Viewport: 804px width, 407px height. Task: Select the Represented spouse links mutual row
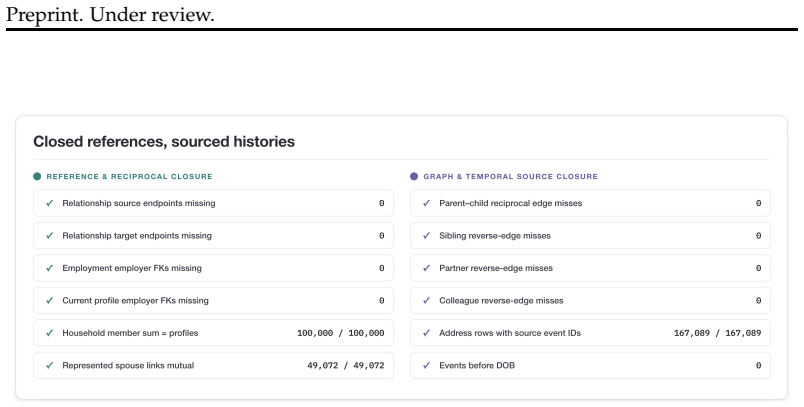tap(213, 365)
